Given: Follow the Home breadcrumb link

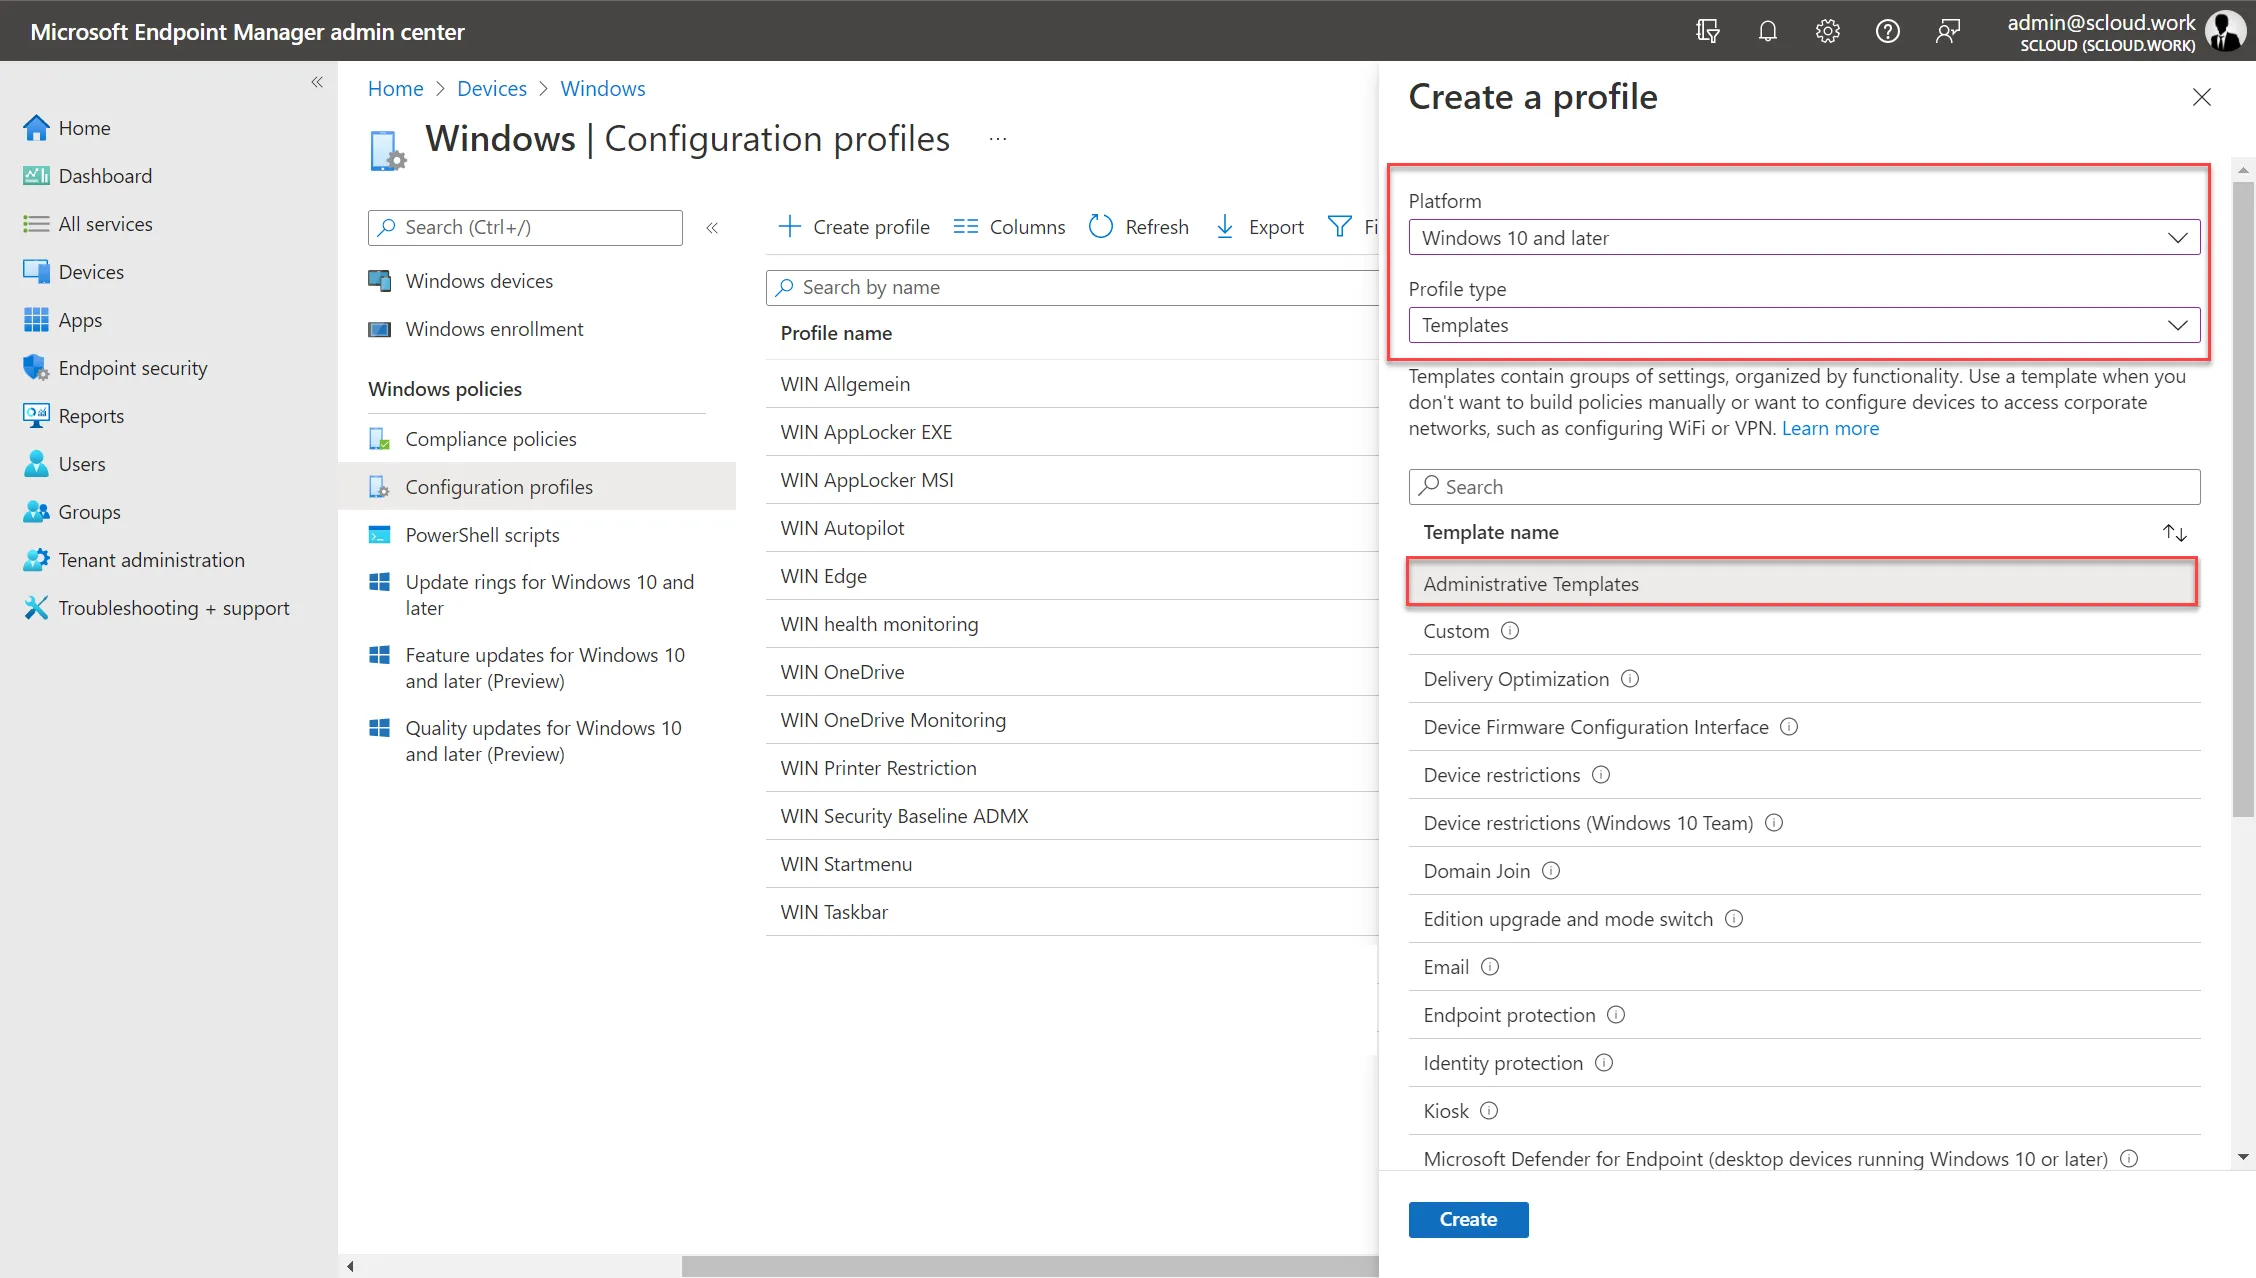Looking at the screenshot, I should (x=395, y=88).
